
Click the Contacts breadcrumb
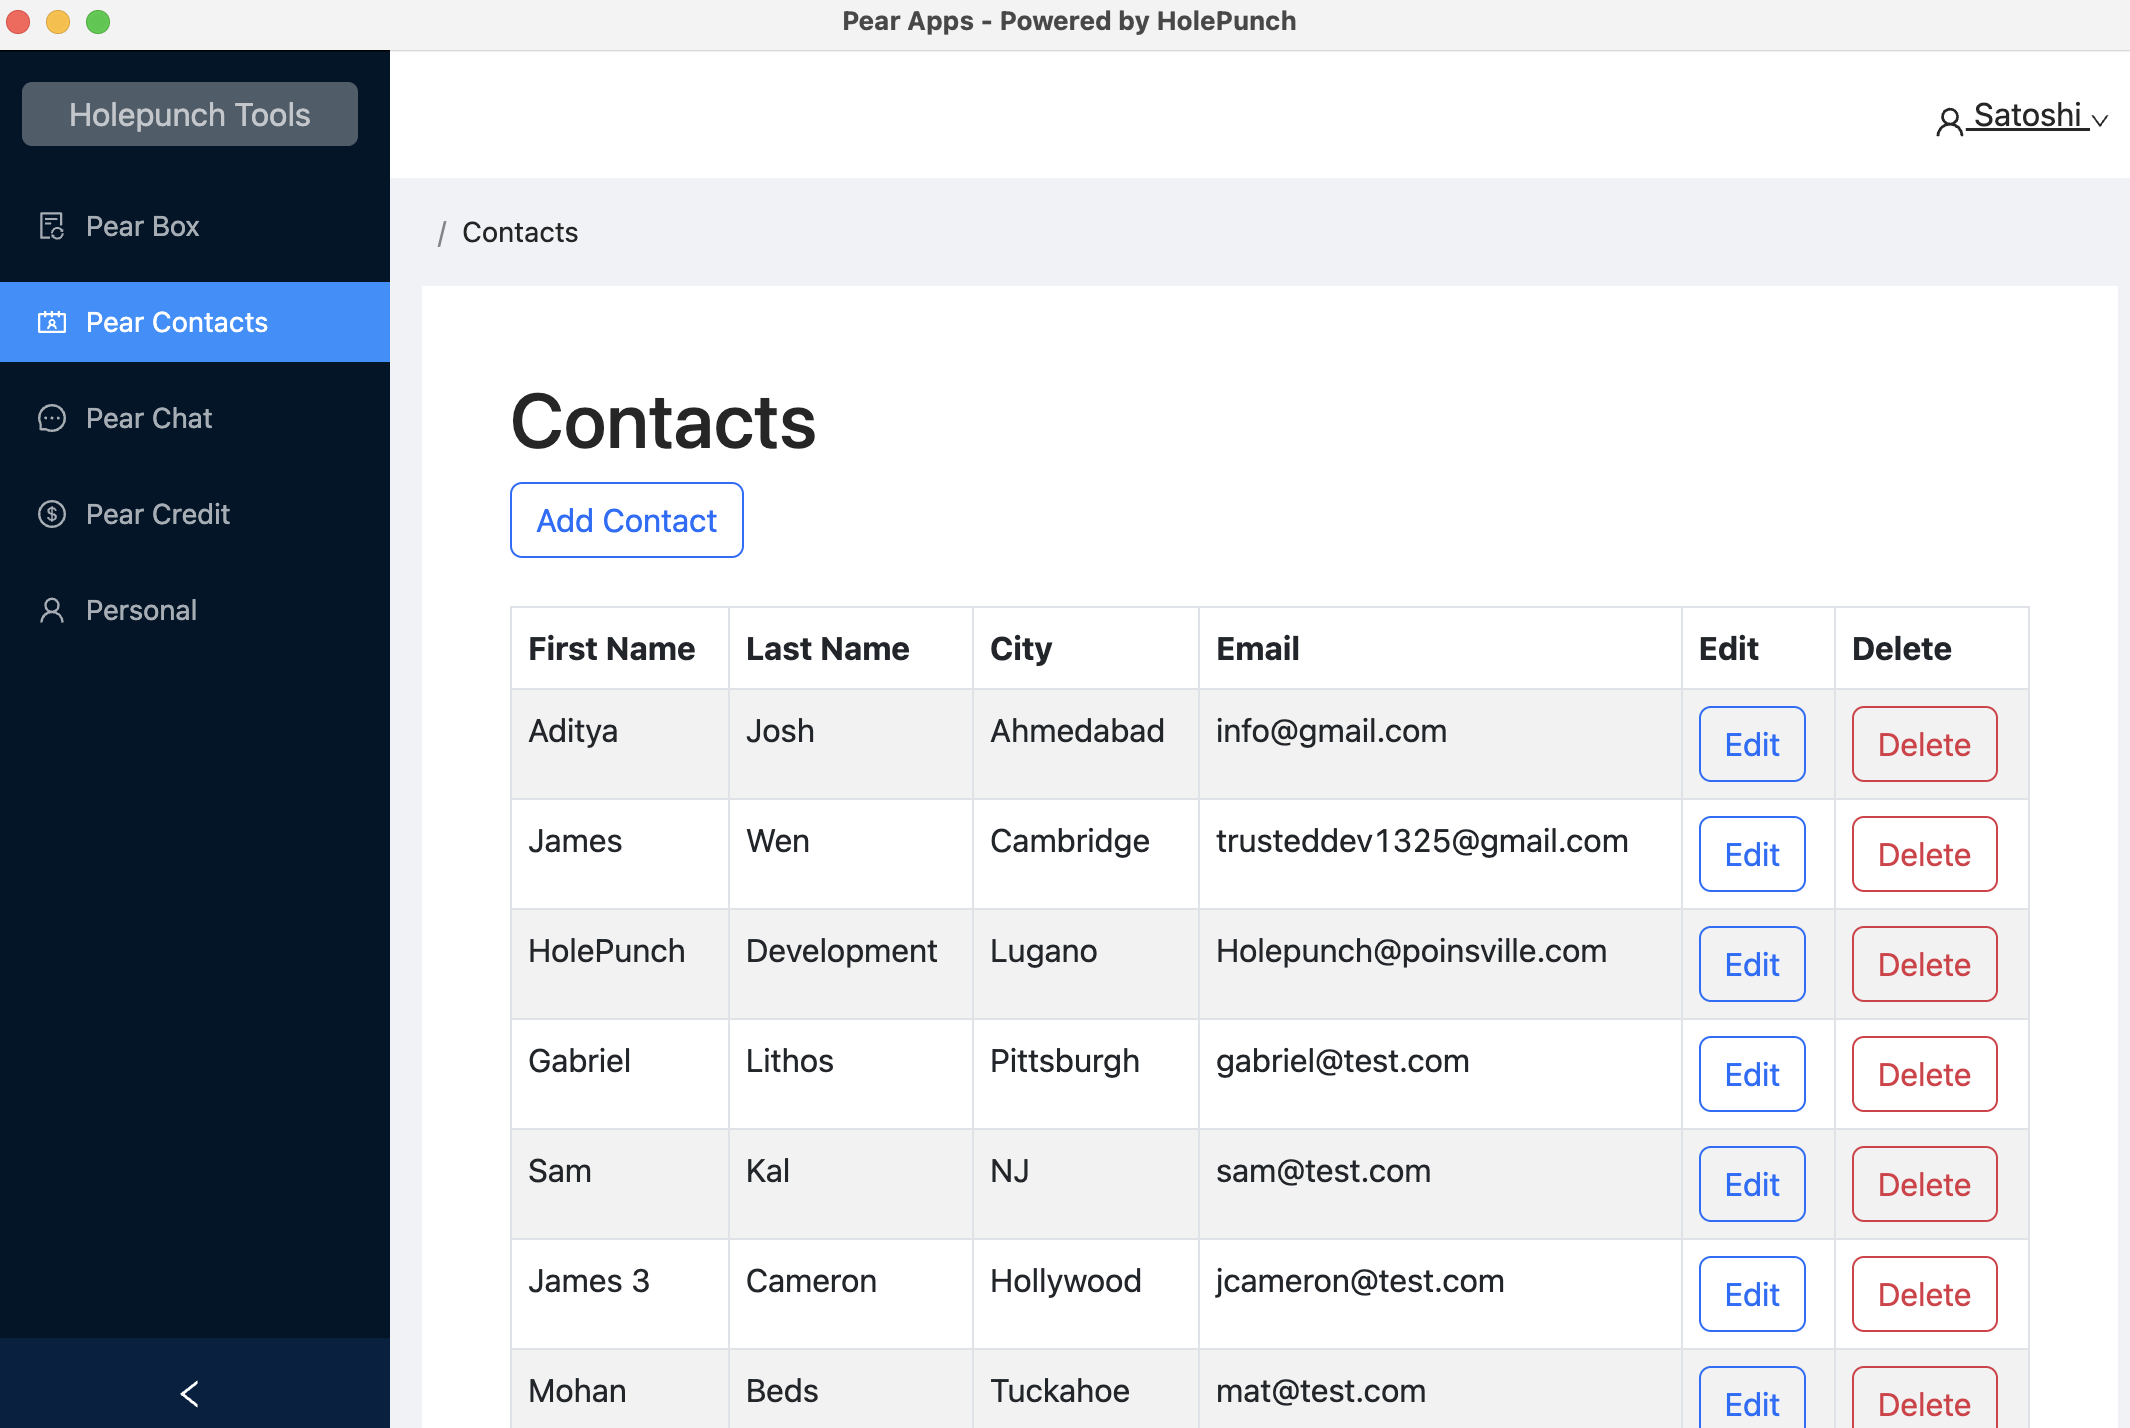520,232
